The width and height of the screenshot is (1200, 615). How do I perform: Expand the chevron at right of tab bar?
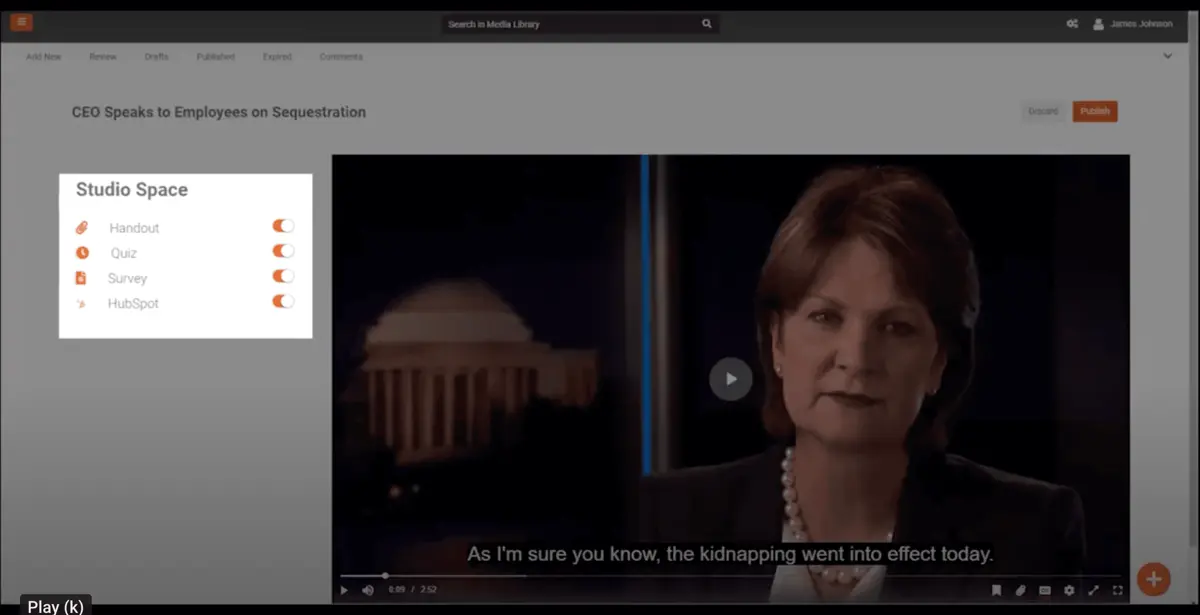click(1167, 56)
